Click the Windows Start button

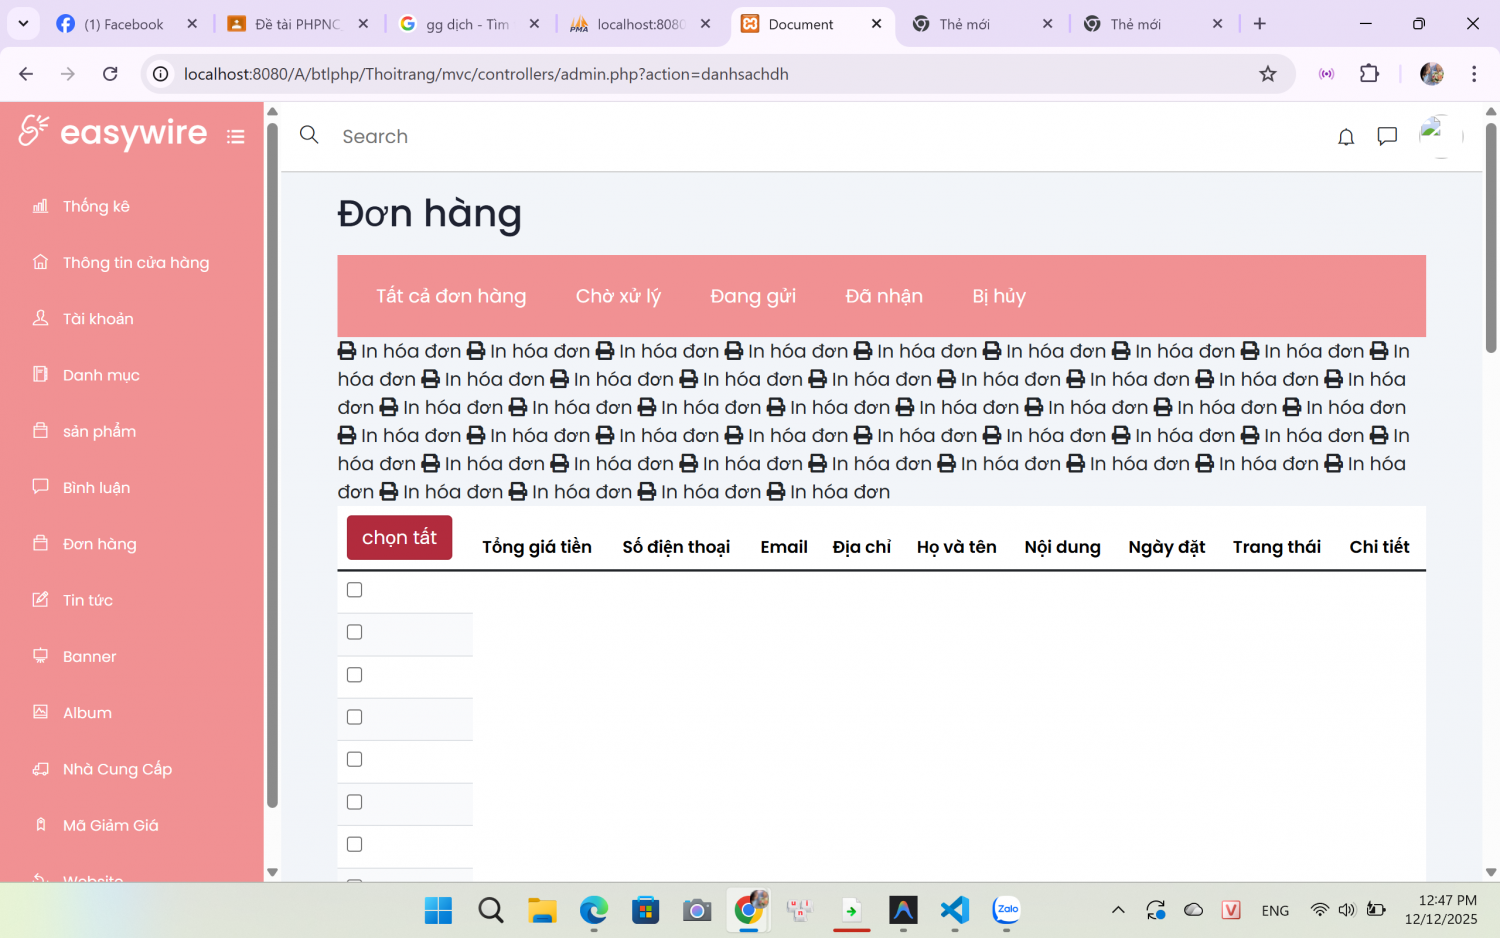click(x=438, y=910)
